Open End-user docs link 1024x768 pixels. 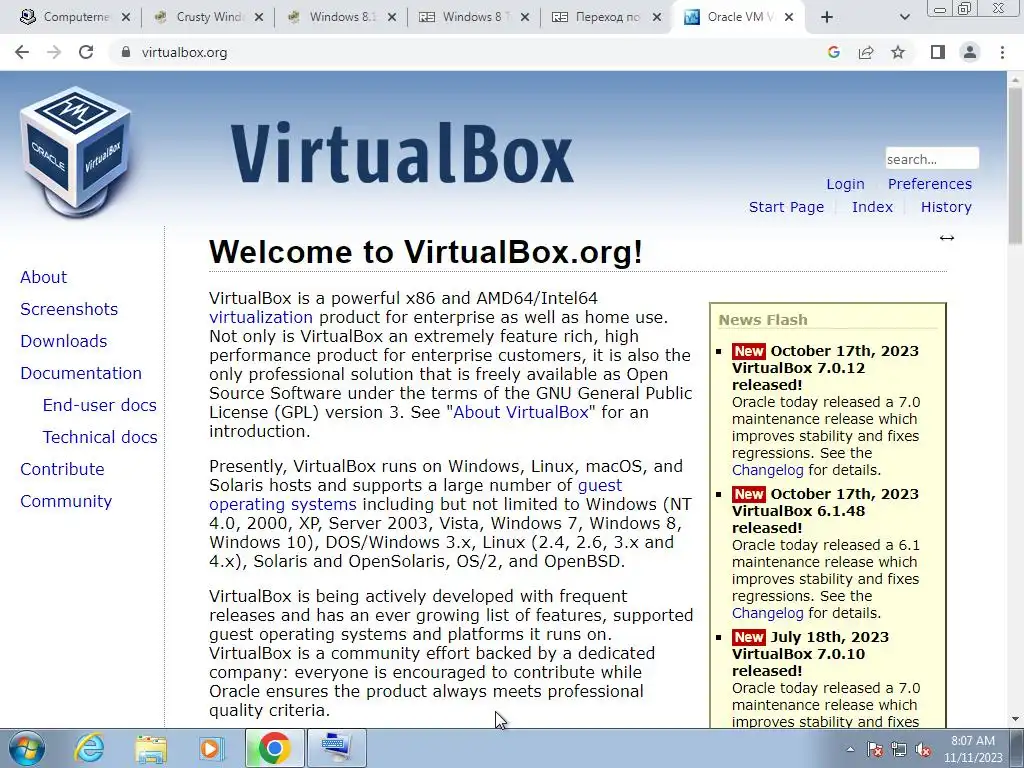(x=99, y=405)
